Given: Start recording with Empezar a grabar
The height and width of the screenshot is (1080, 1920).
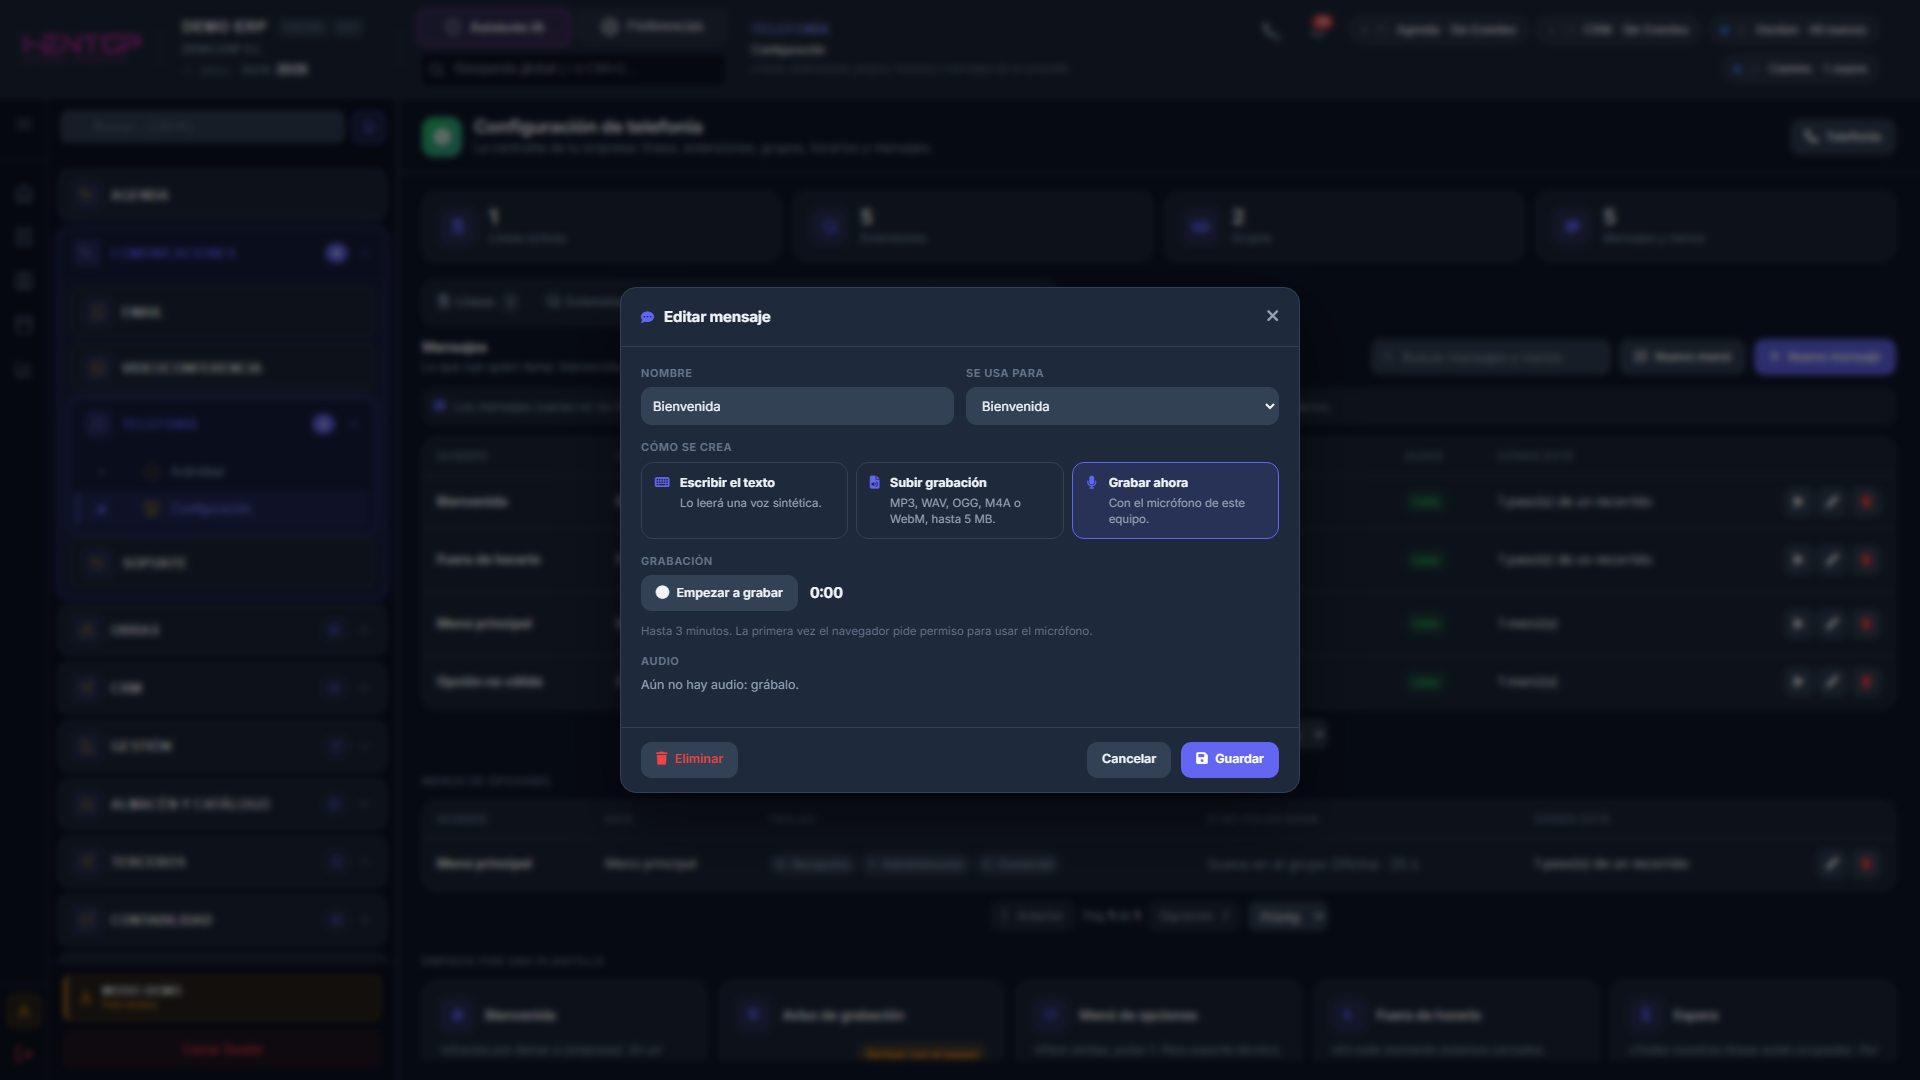Looking at the screenshot, I should 719,593.
